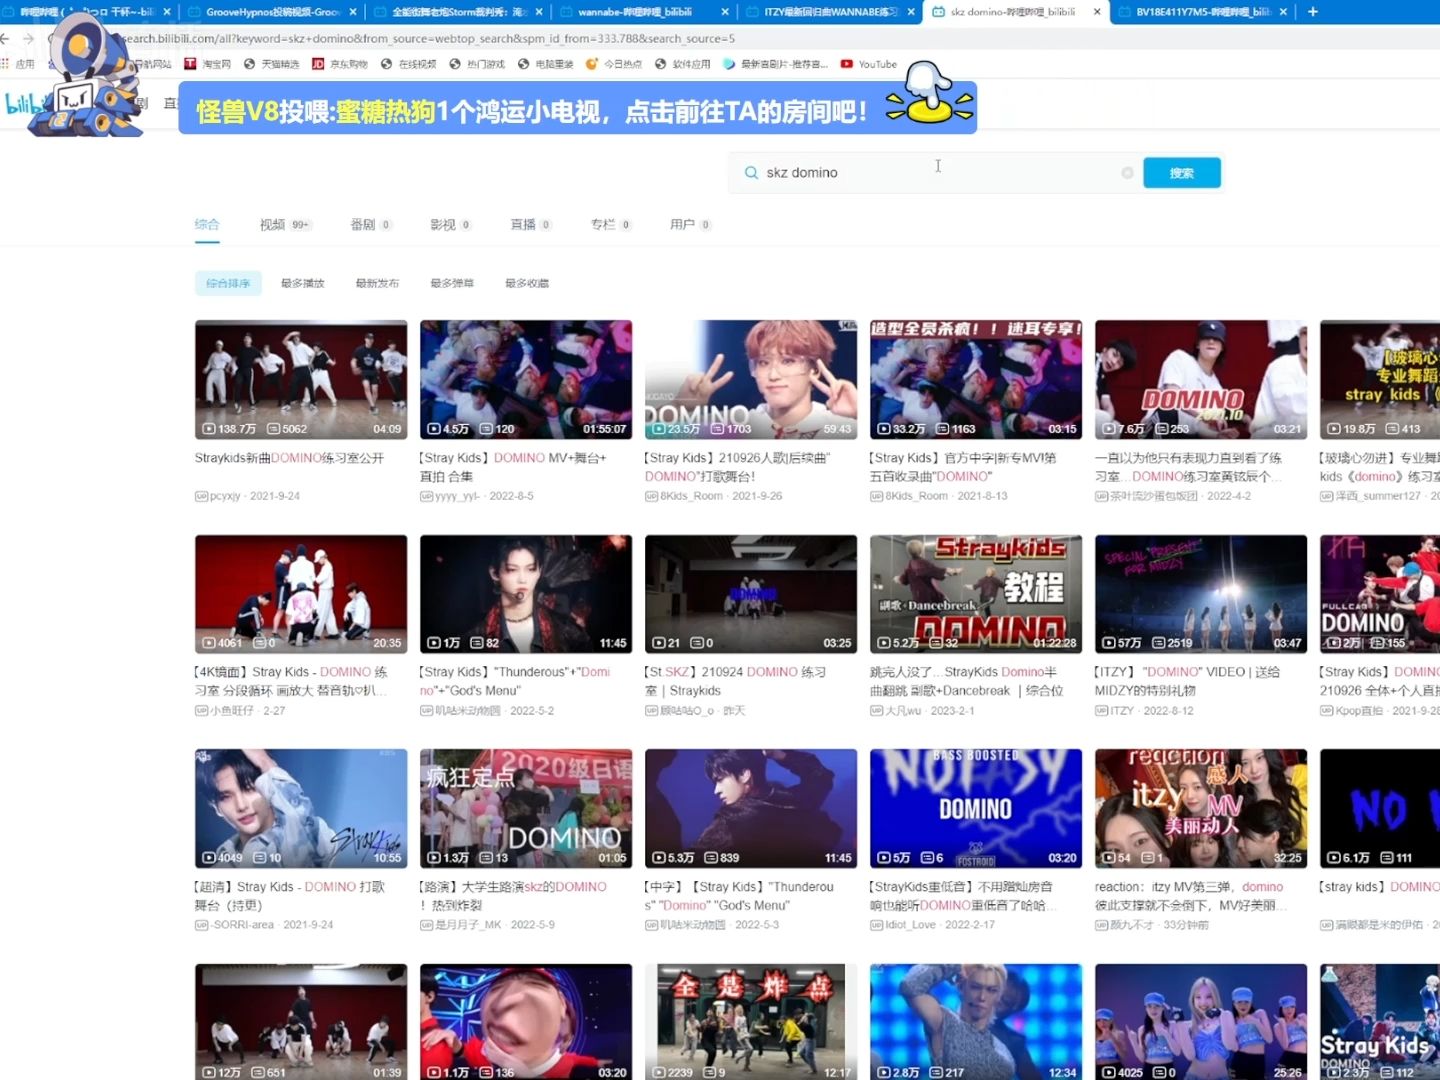Open the 01:39 practice room thumbnail with 12万 views
1440x1080 pixels.
coord(301,1022)
